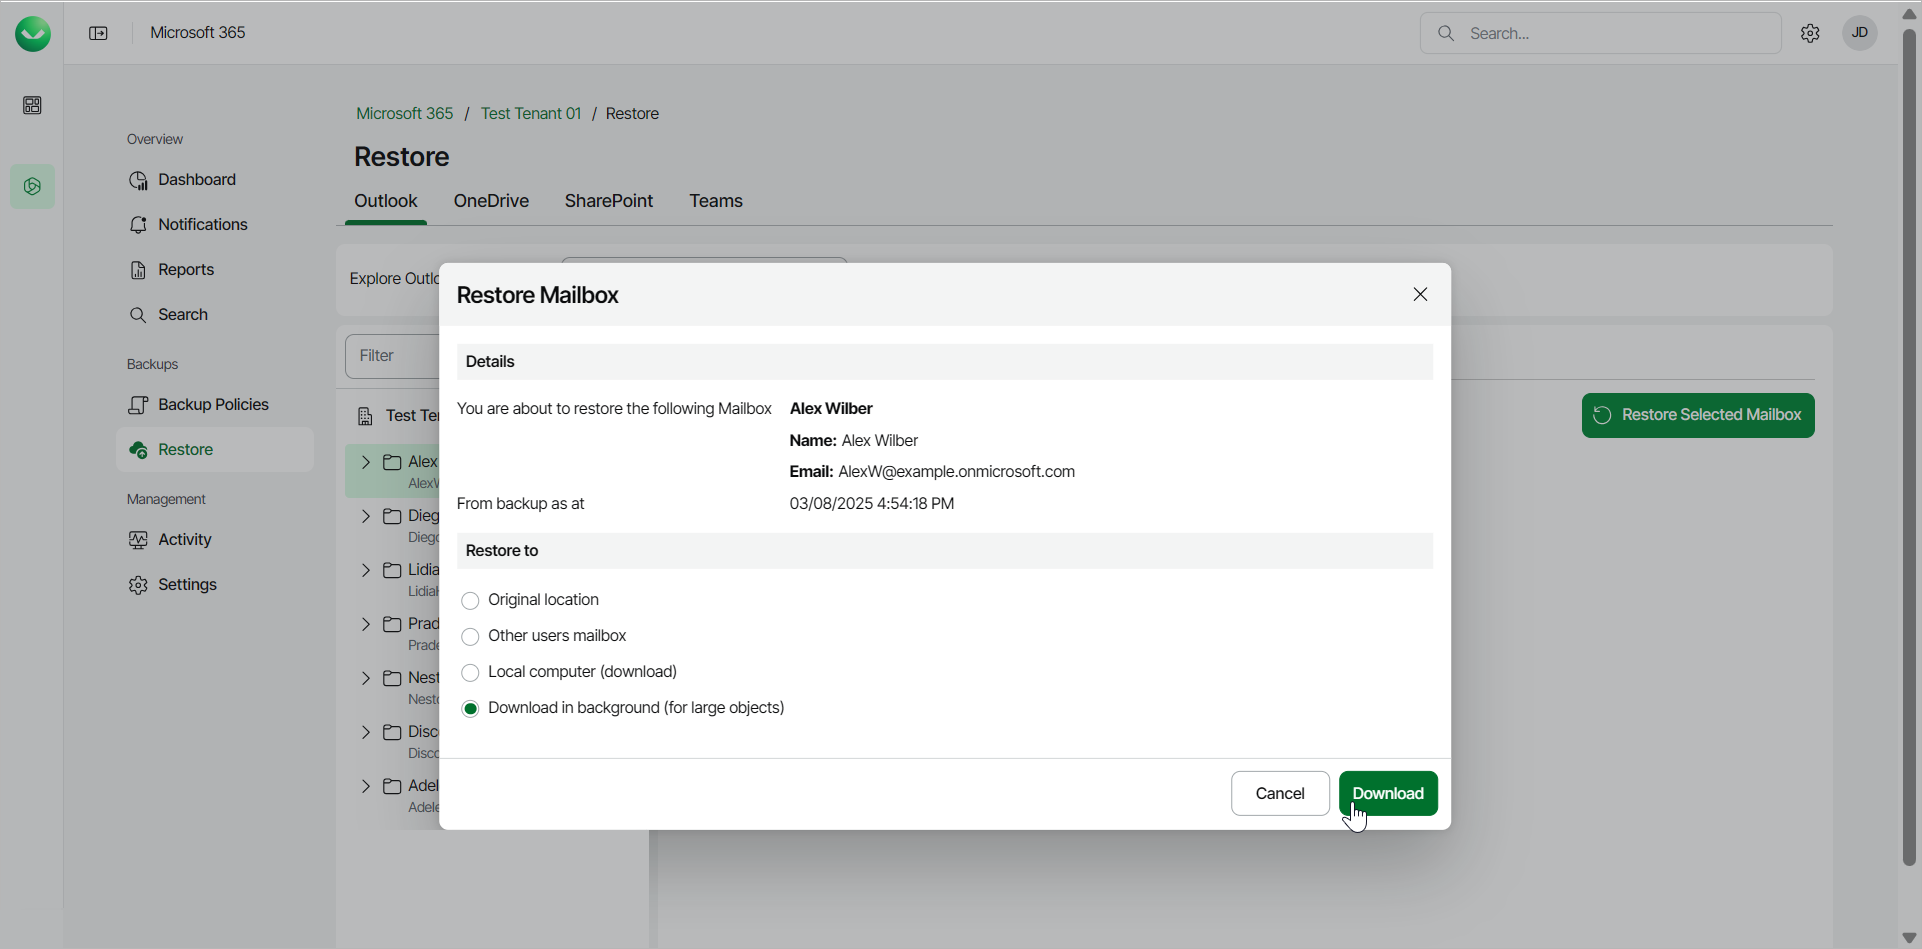Close the Restore Mailbox dialog
Viewport: 1922px width, 949px height.
pos(1420,295)
